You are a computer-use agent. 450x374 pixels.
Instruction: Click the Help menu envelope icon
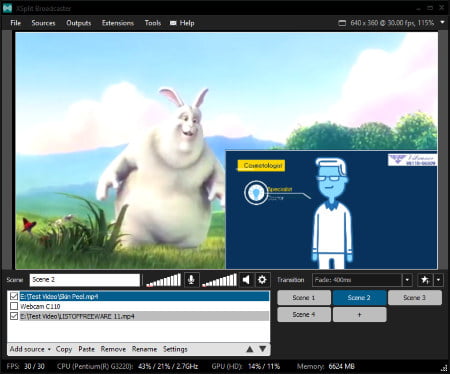click(x=173, y=23)
